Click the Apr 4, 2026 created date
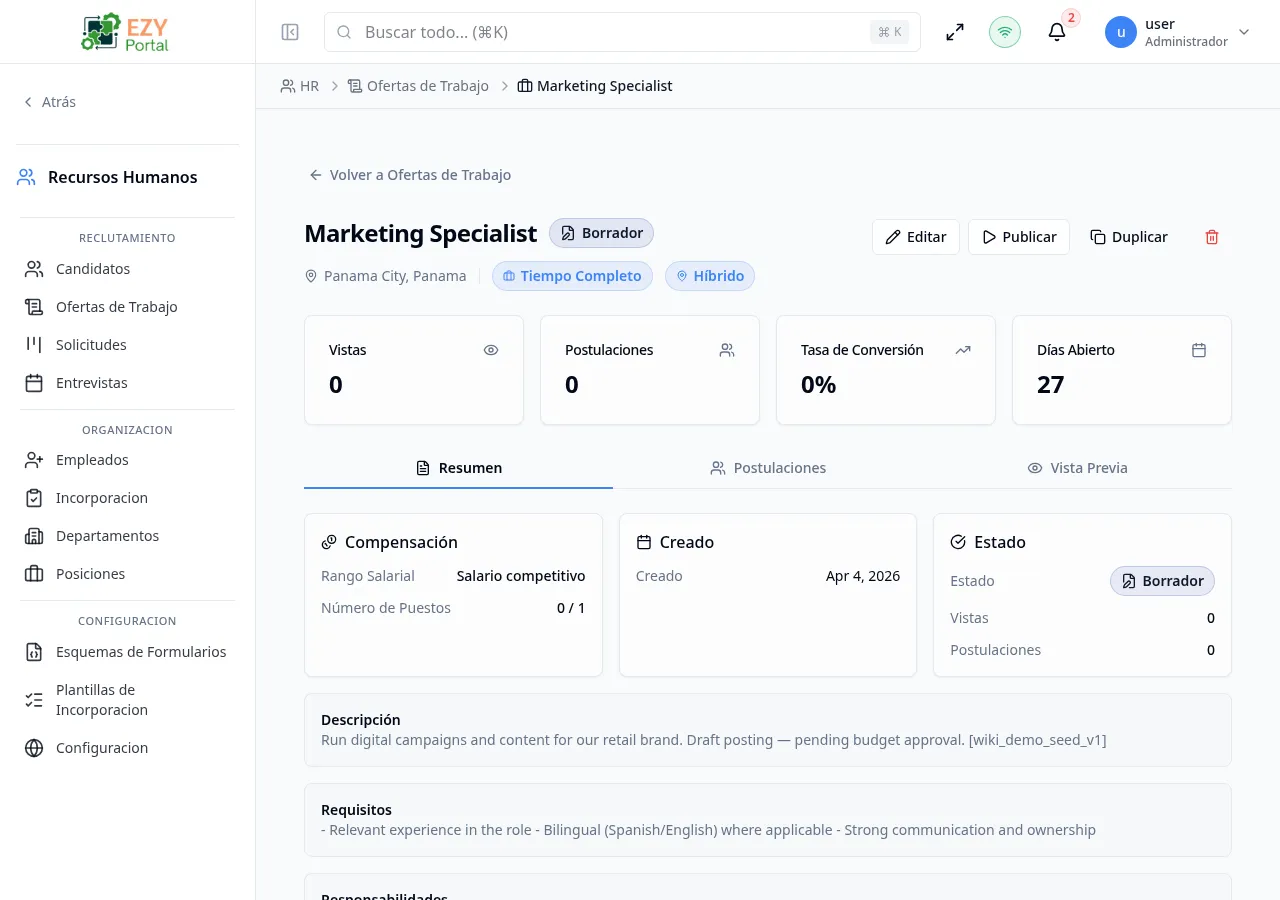Screen dimensions: 1280x900 point(863,576)
